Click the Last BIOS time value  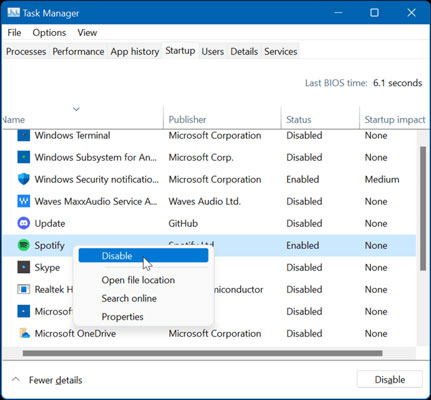398,83
